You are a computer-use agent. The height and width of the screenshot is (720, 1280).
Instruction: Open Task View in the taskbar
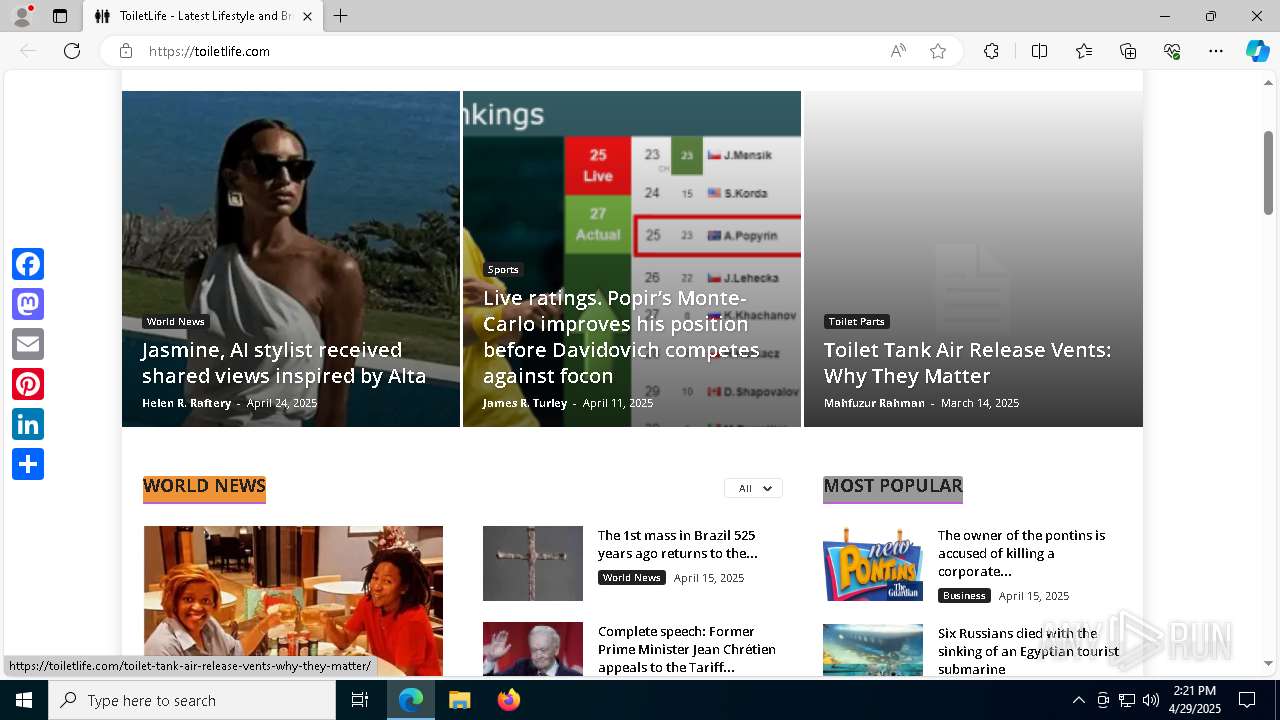click(x=360, y=700)
